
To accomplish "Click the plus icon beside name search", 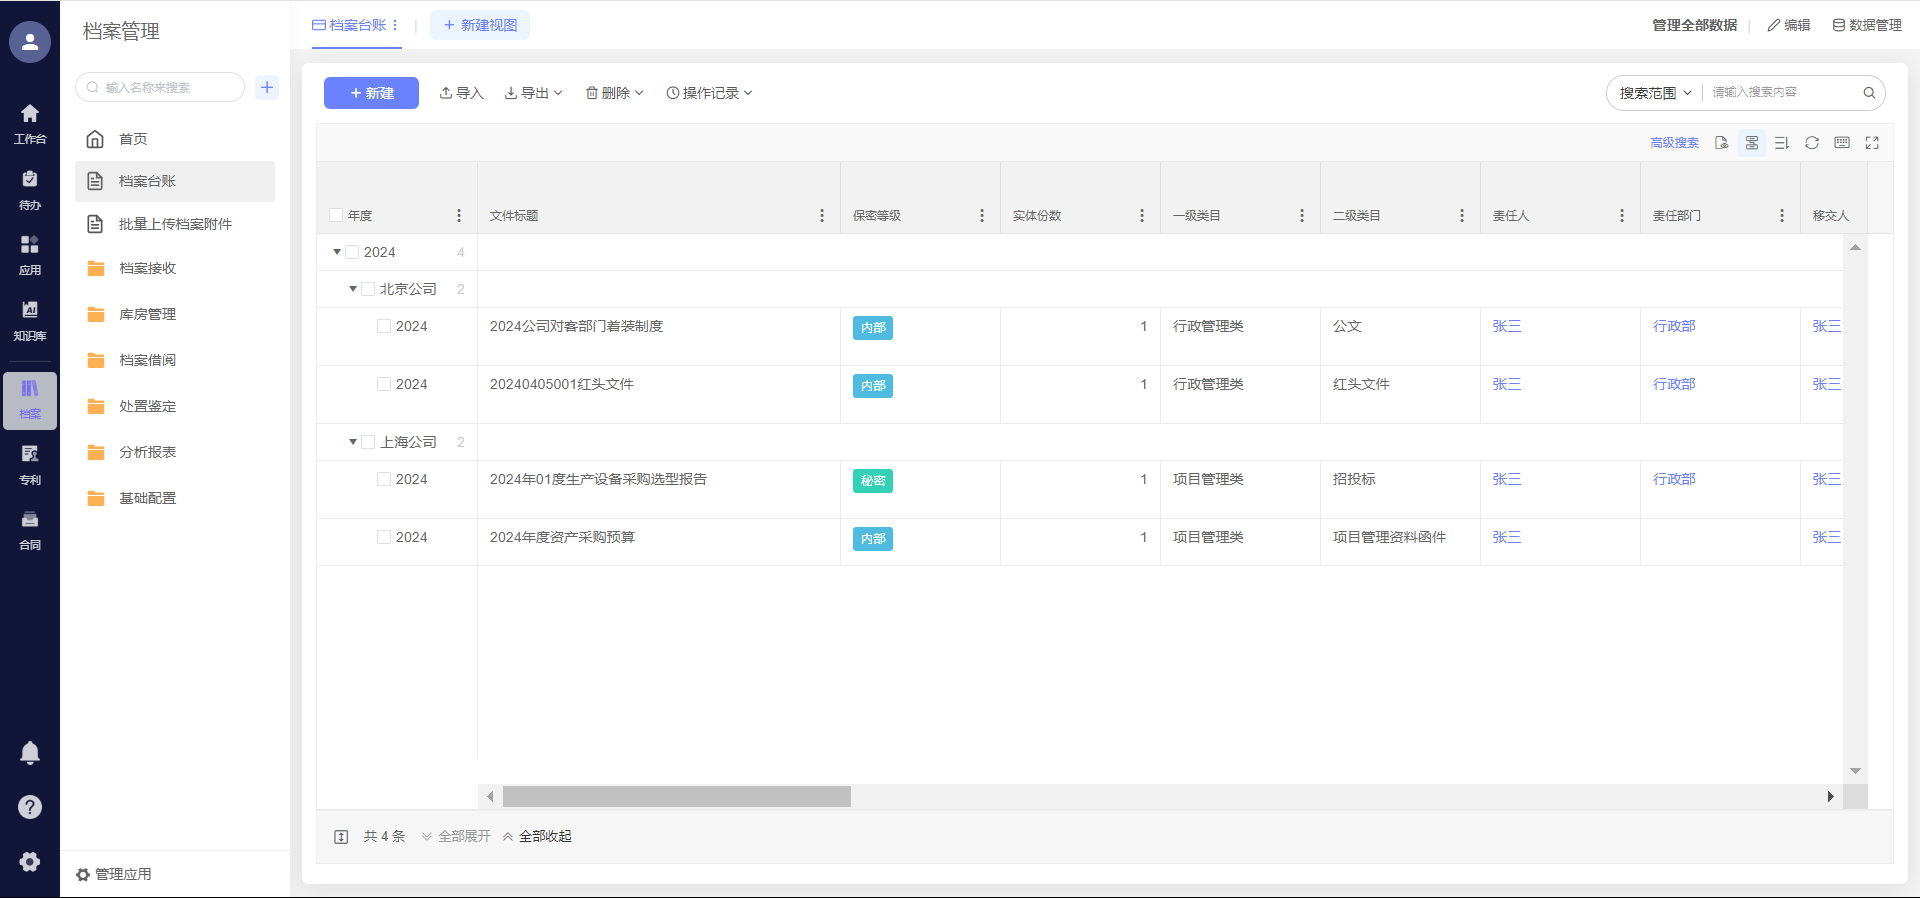I will coord(267,87).
